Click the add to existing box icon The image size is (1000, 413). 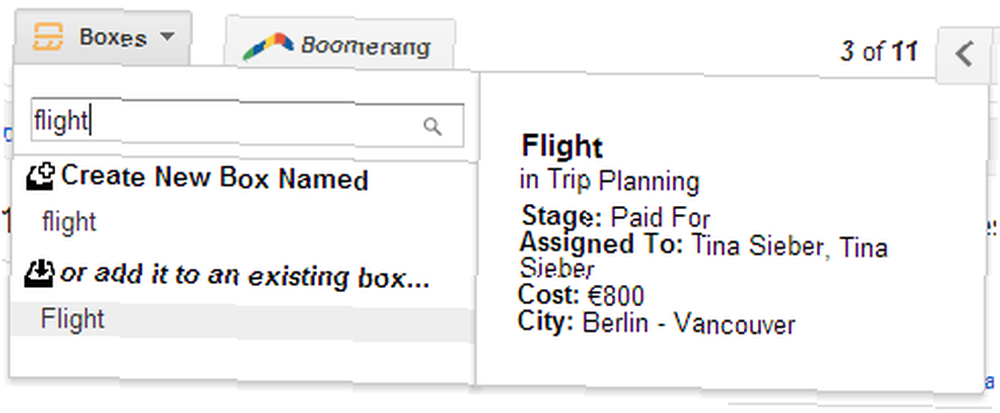click(x=40, y=275)
